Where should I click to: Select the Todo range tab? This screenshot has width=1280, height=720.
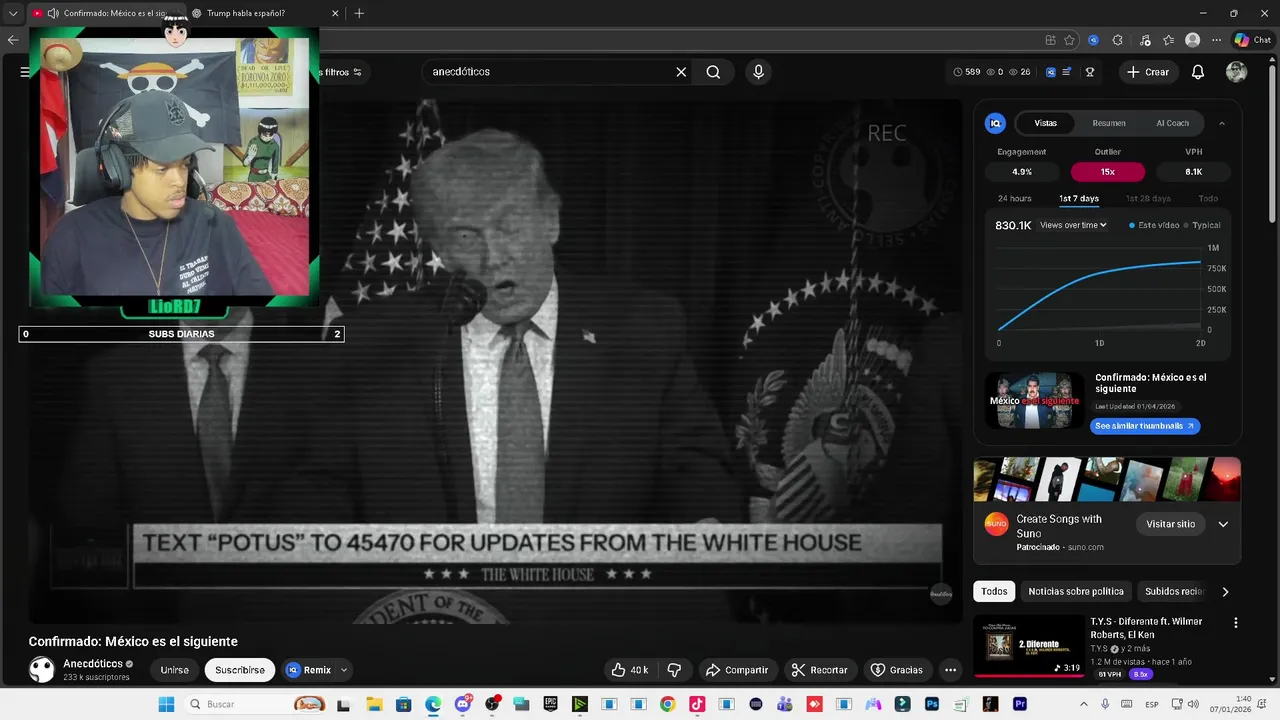[x=1208, y=198]
